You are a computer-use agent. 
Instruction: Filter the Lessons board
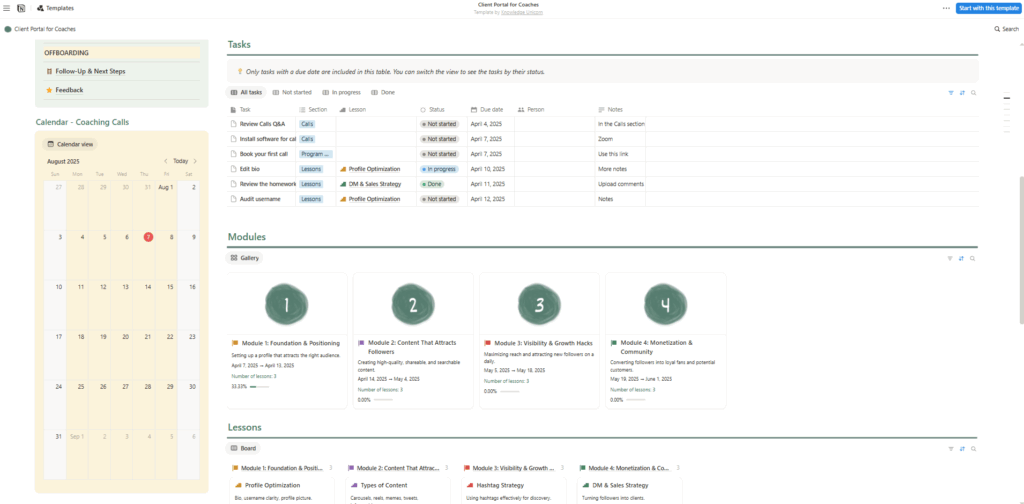click(950, 449)
